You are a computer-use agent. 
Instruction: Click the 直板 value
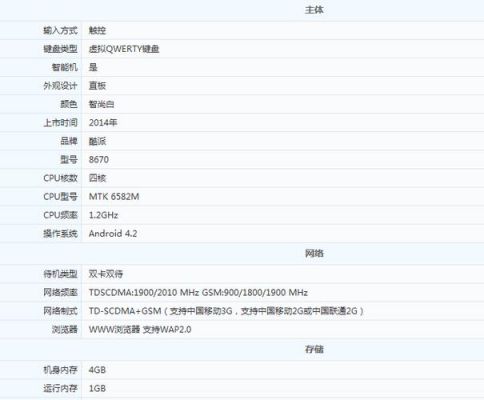click(97, 86)
